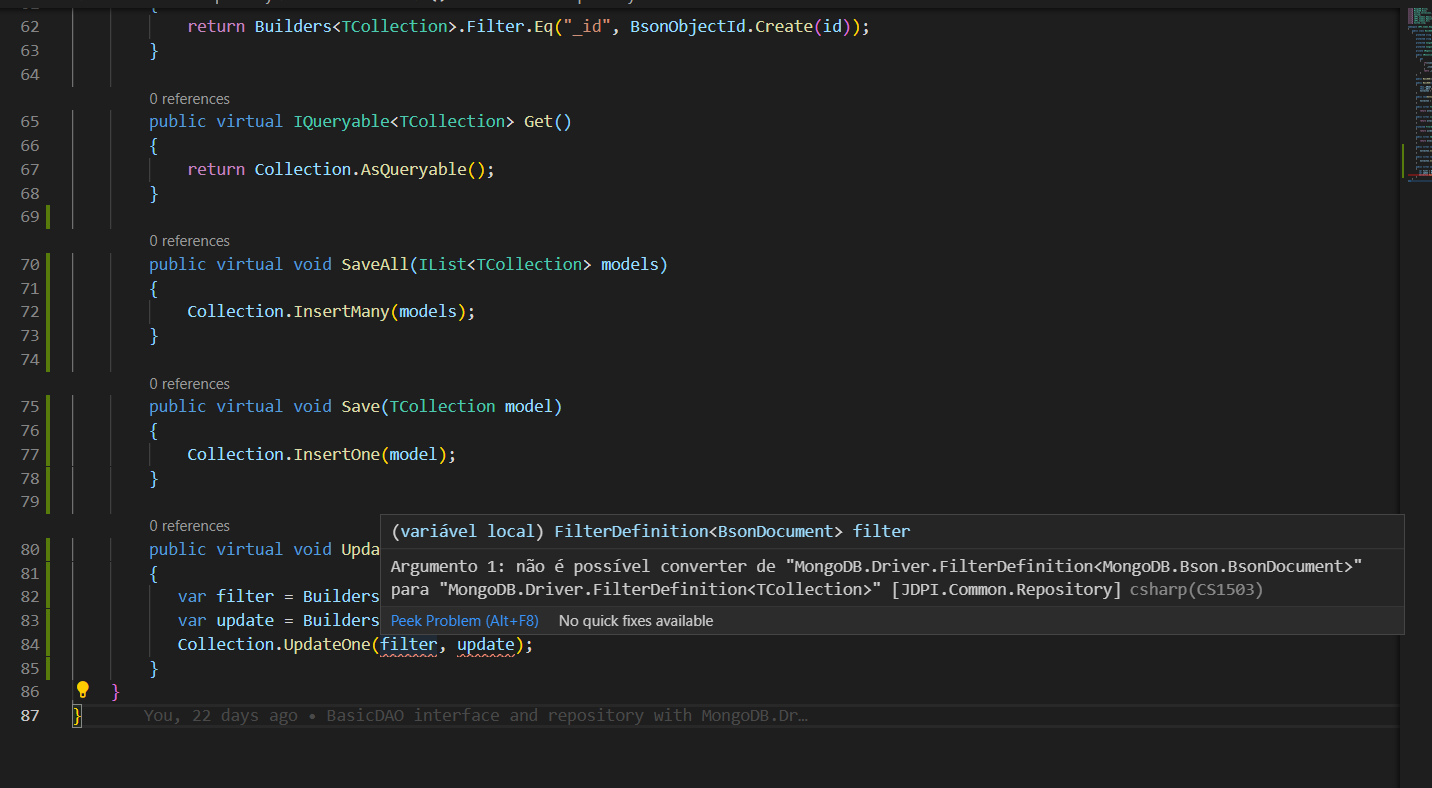Click 'UpdateOne' method call on line 84
The height and width of the screenshot is (788, 1432).
pos(327,644)
